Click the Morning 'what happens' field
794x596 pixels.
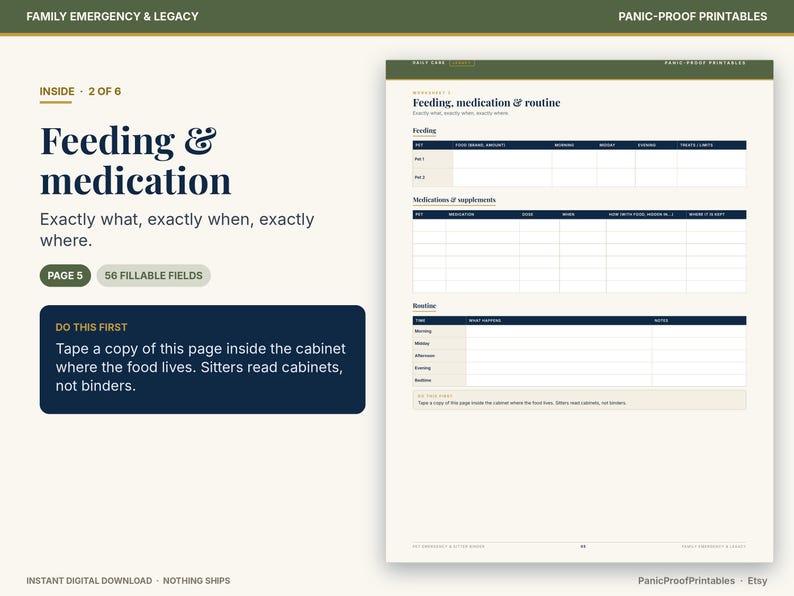(x=559, y=331)
